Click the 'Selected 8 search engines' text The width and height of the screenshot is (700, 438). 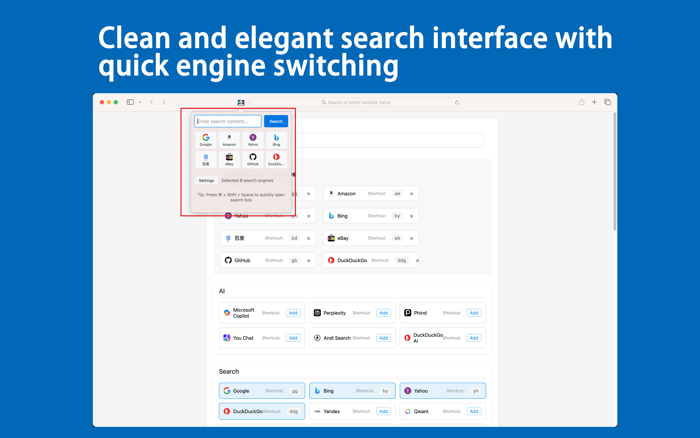click(x=247, y=180)
